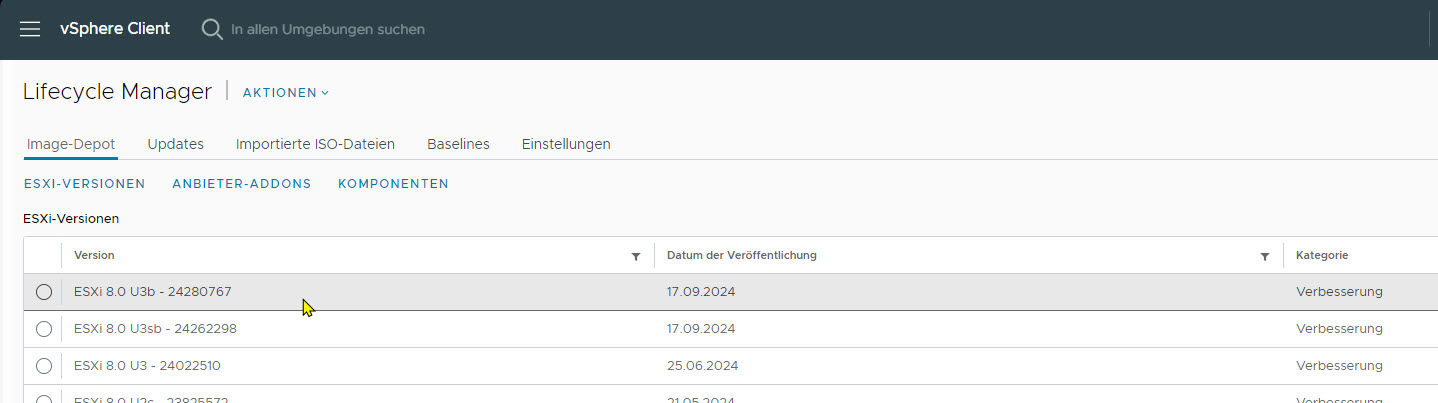Click the search magnifier icon
This screenshot has height=403, width=1438.
coord(212,29)
